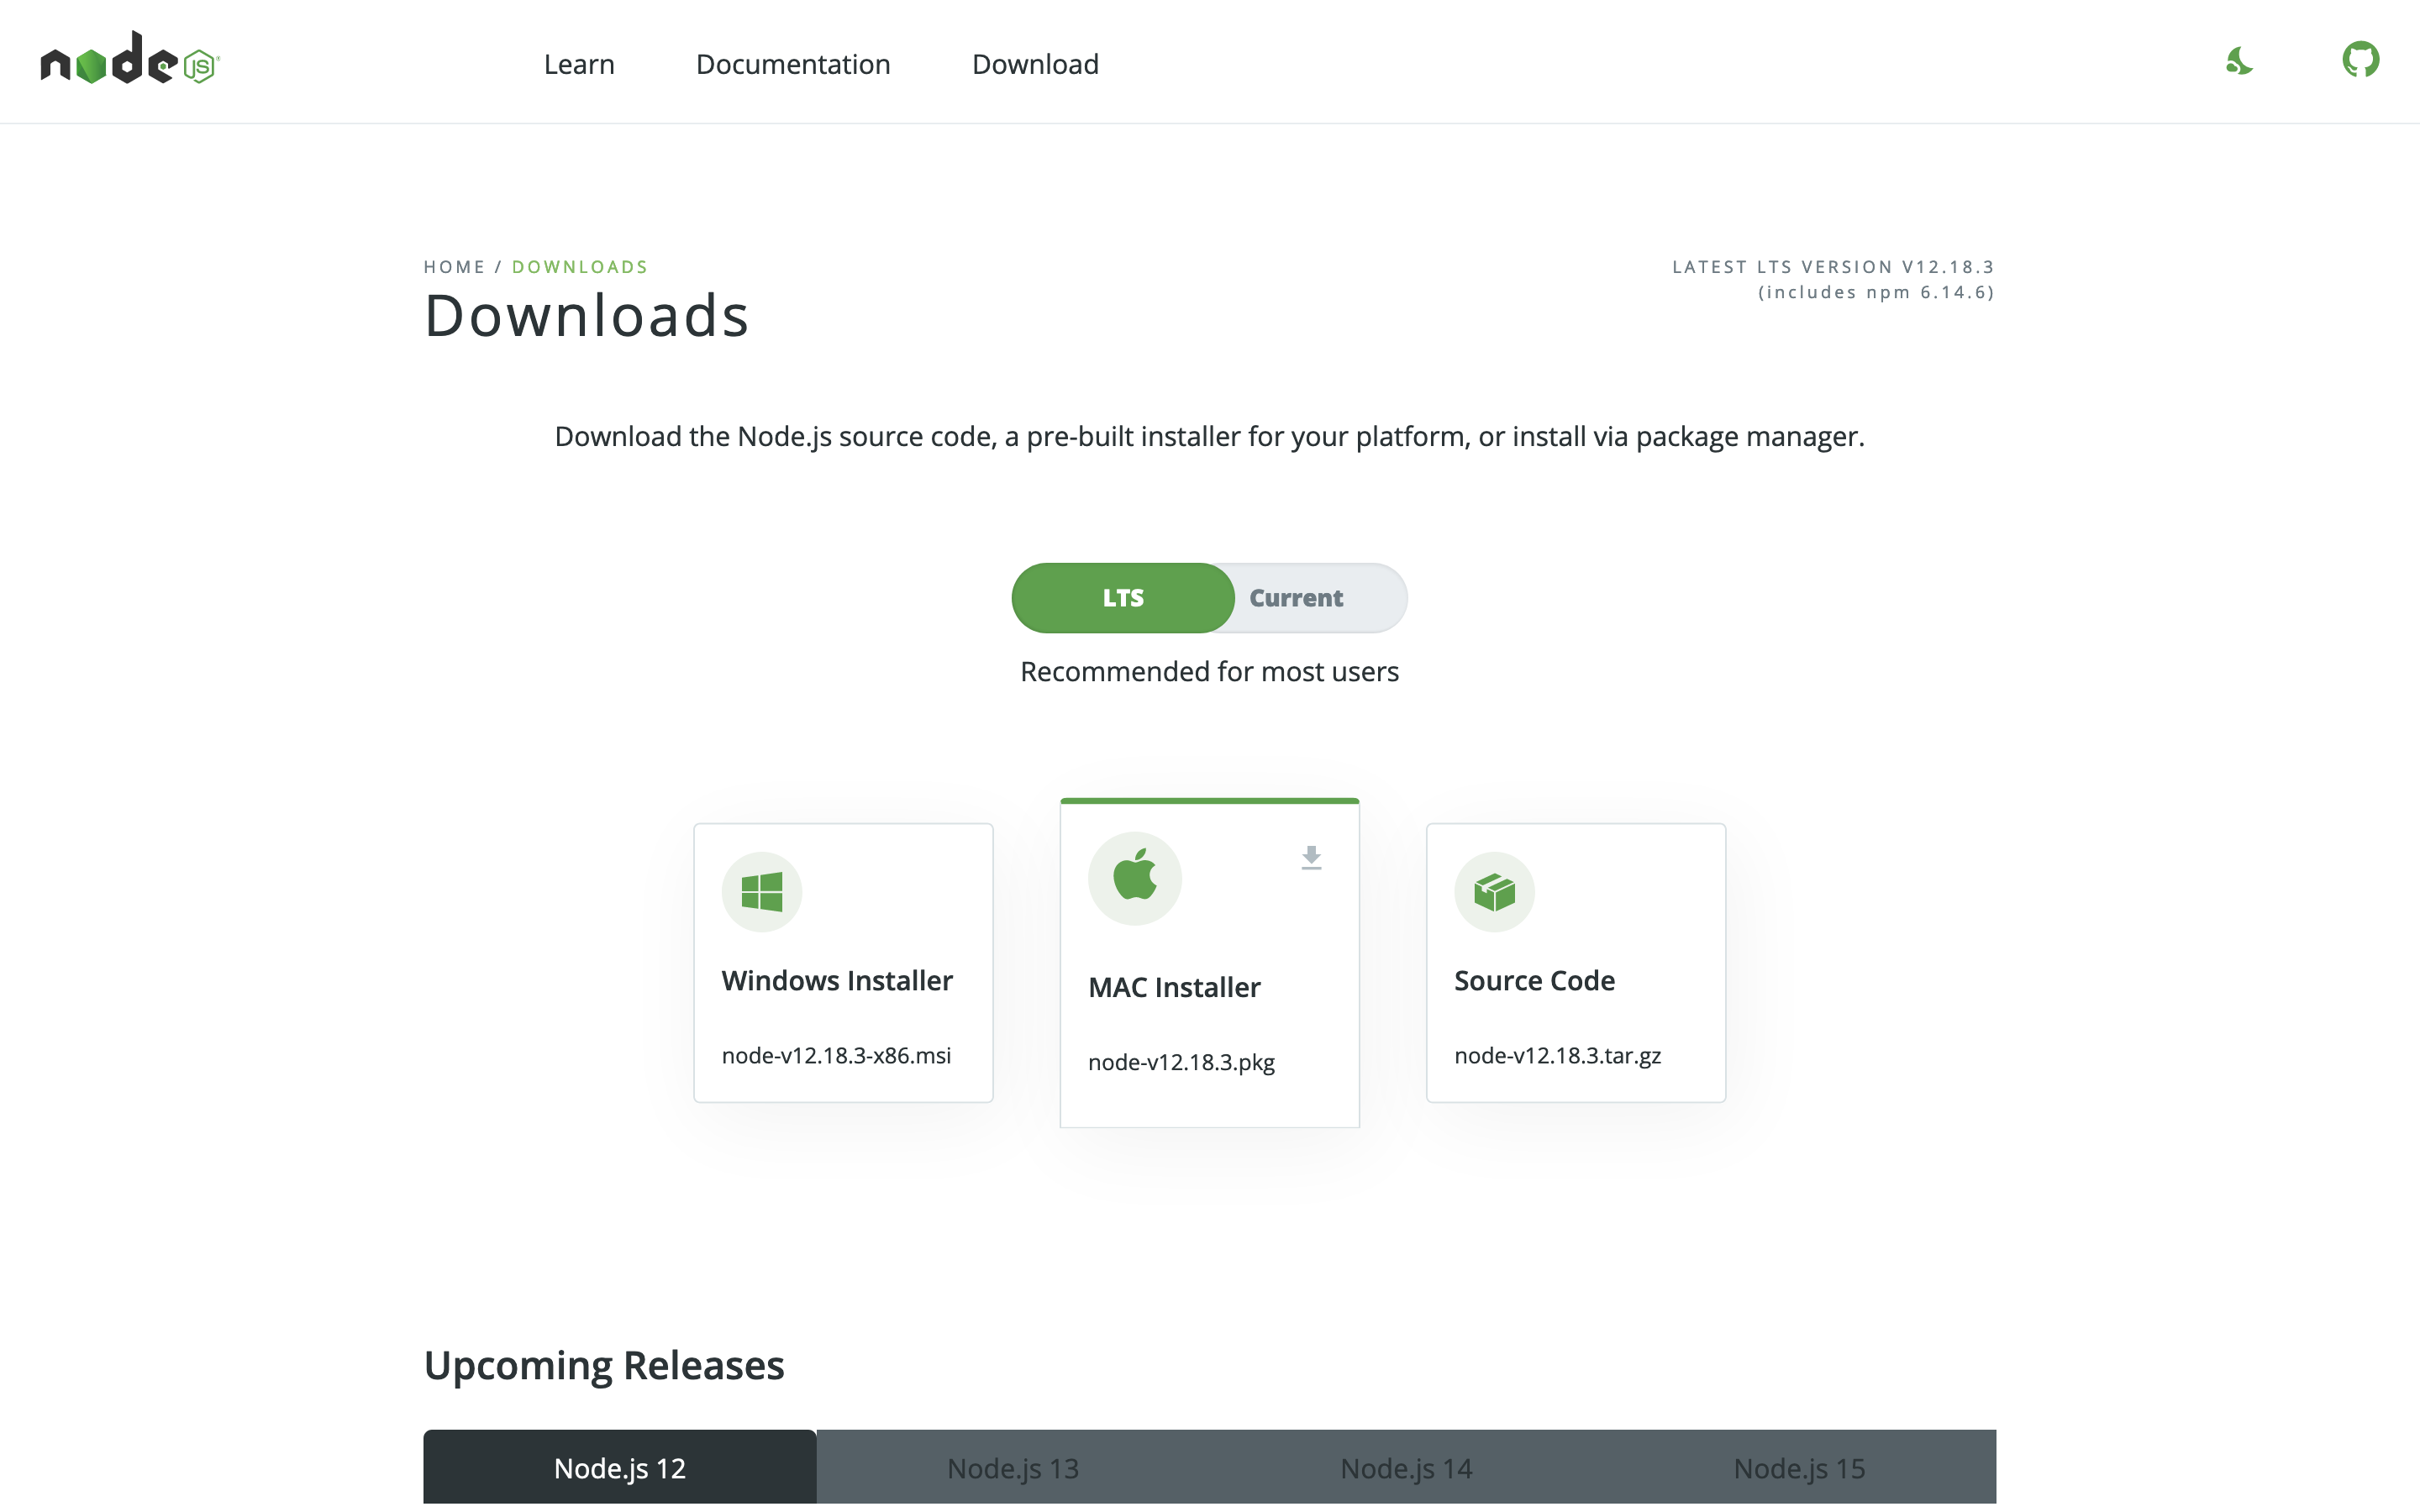Toggle dark mode moon icon
2420x1512 pixels.
[x=2239, y=61]
